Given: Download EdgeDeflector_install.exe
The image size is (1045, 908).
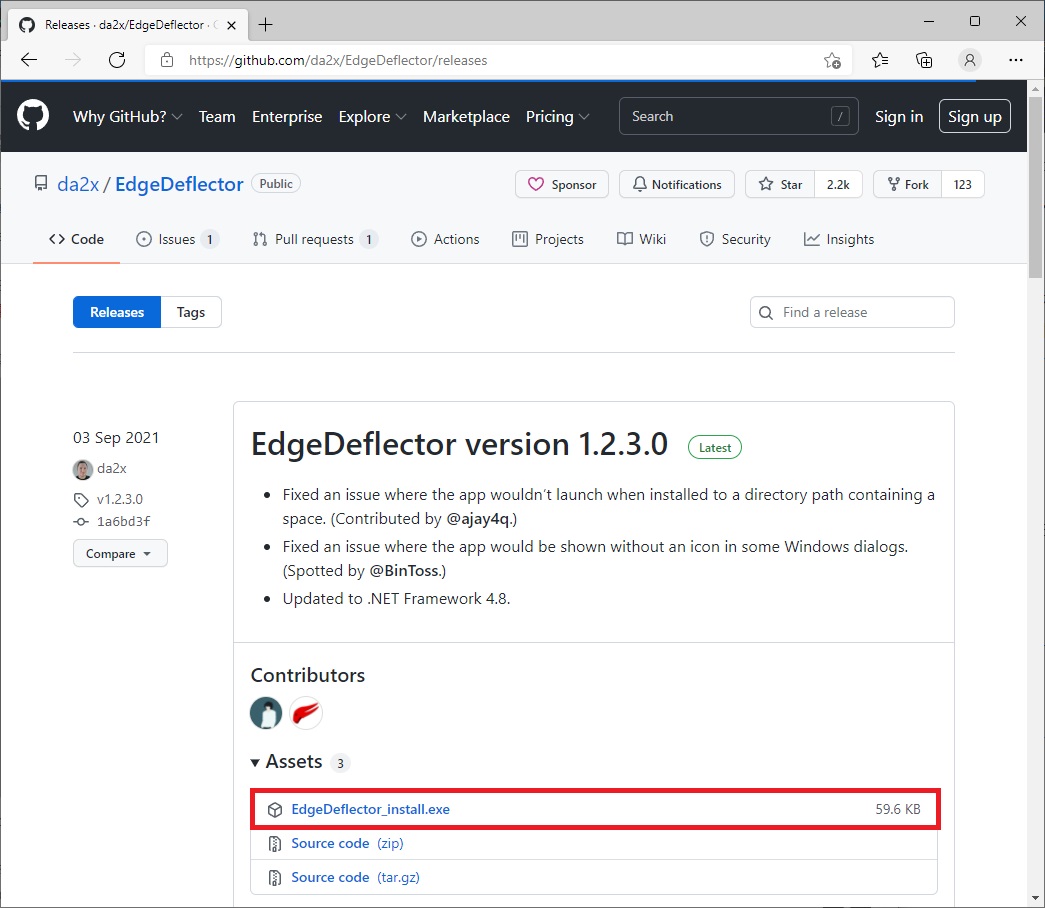Looking at the screenshot, I should point(371,809).
